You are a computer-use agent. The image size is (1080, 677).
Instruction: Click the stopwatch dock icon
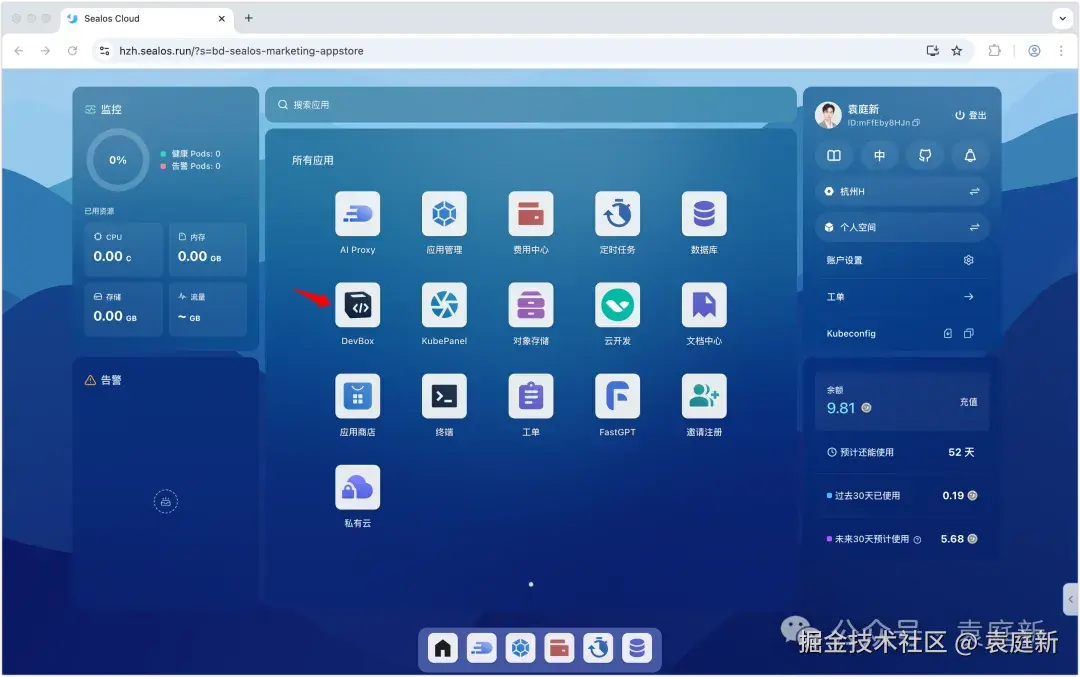tap(598, 648)
